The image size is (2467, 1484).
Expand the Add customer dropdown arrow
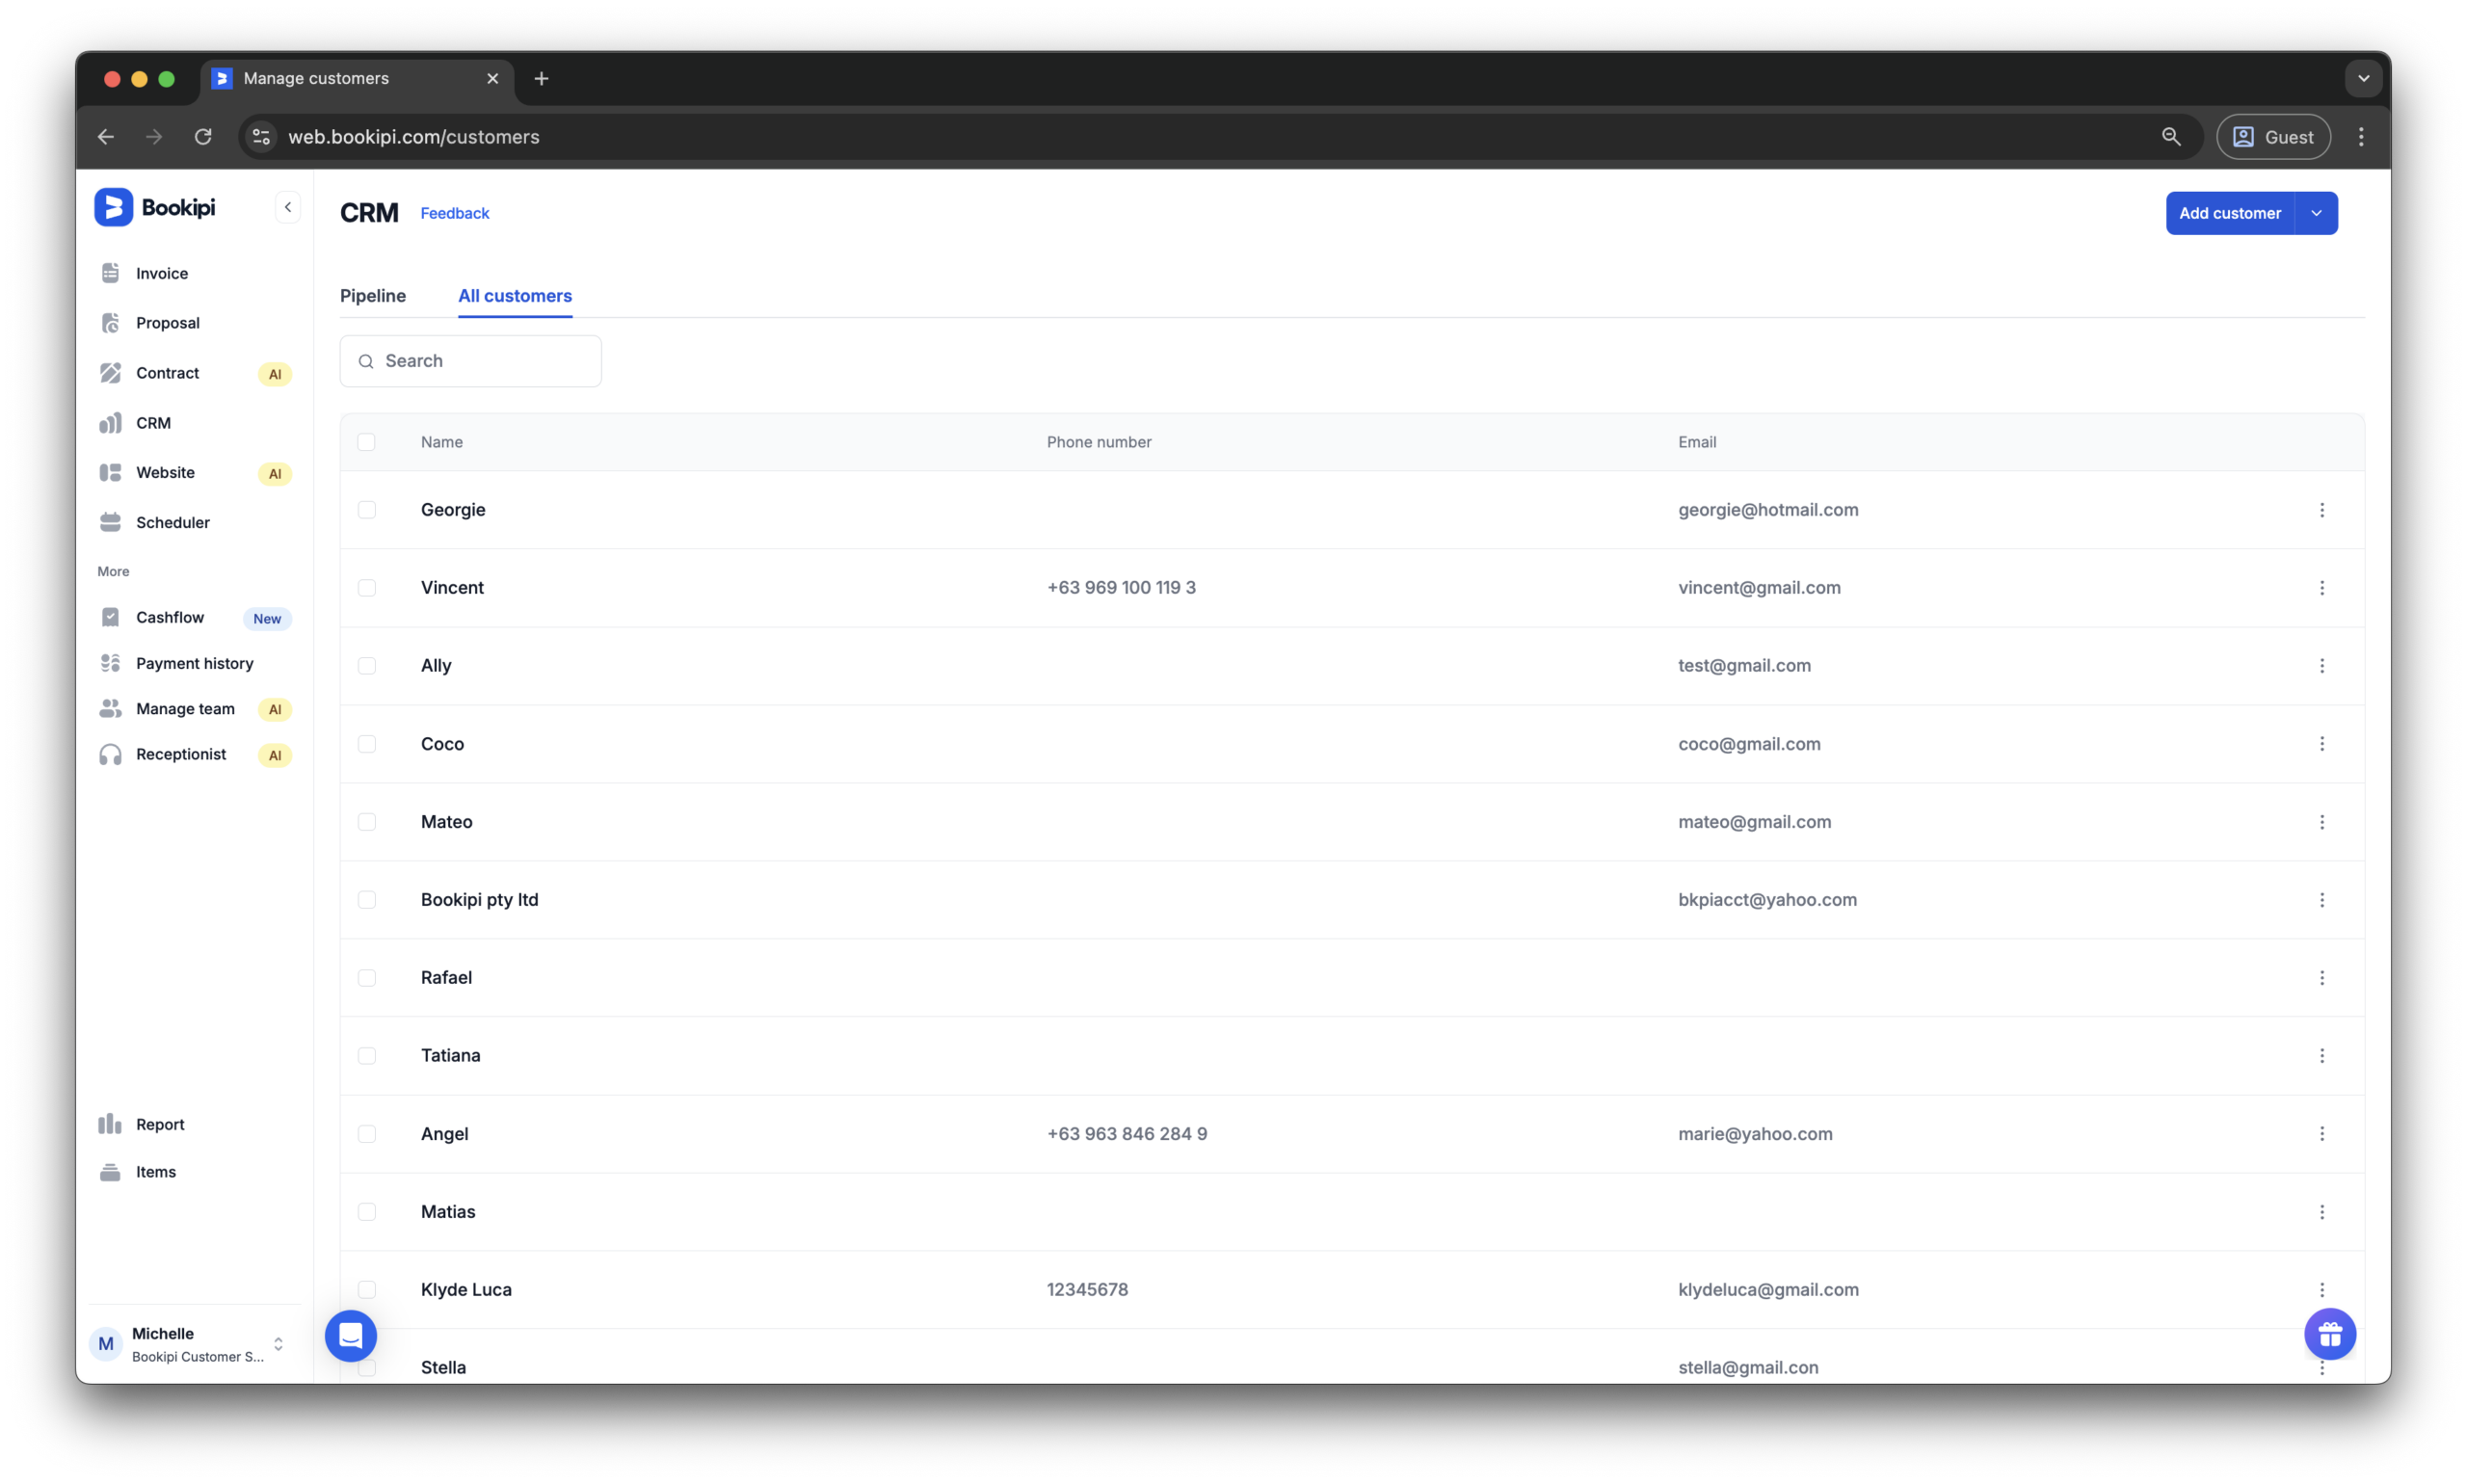point(2317,212)
